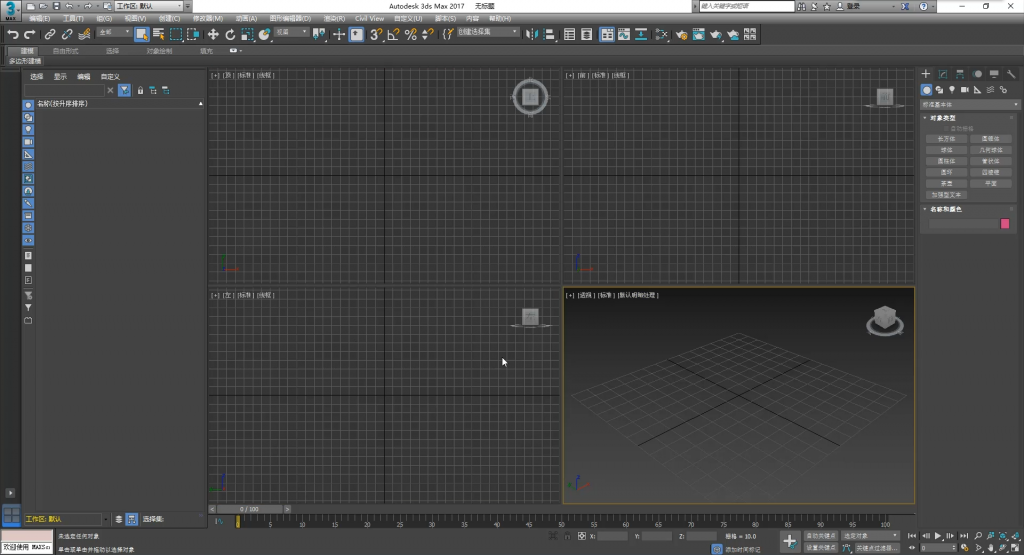1024x555 pixels.
Task: Open the key filter dropdown near playback controls
Action: tap(870, 536)
